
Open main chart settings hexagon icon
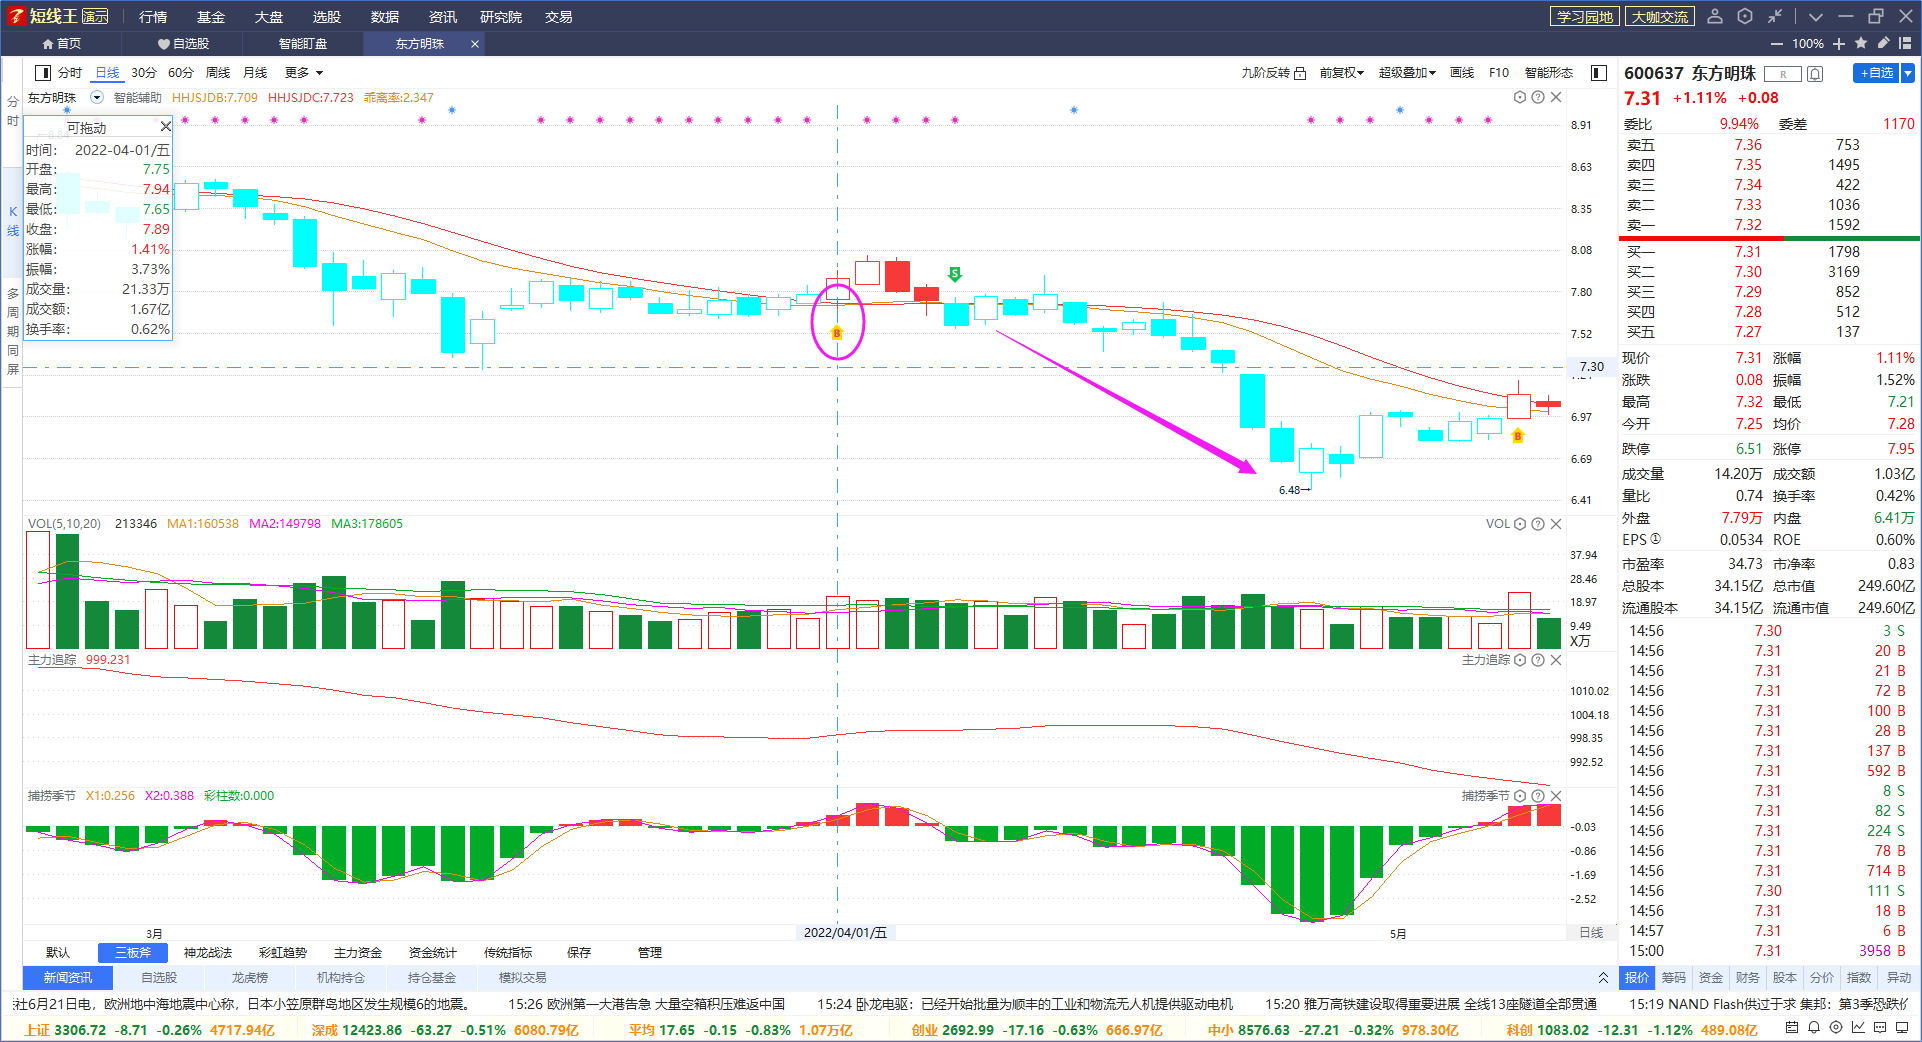1520,97
